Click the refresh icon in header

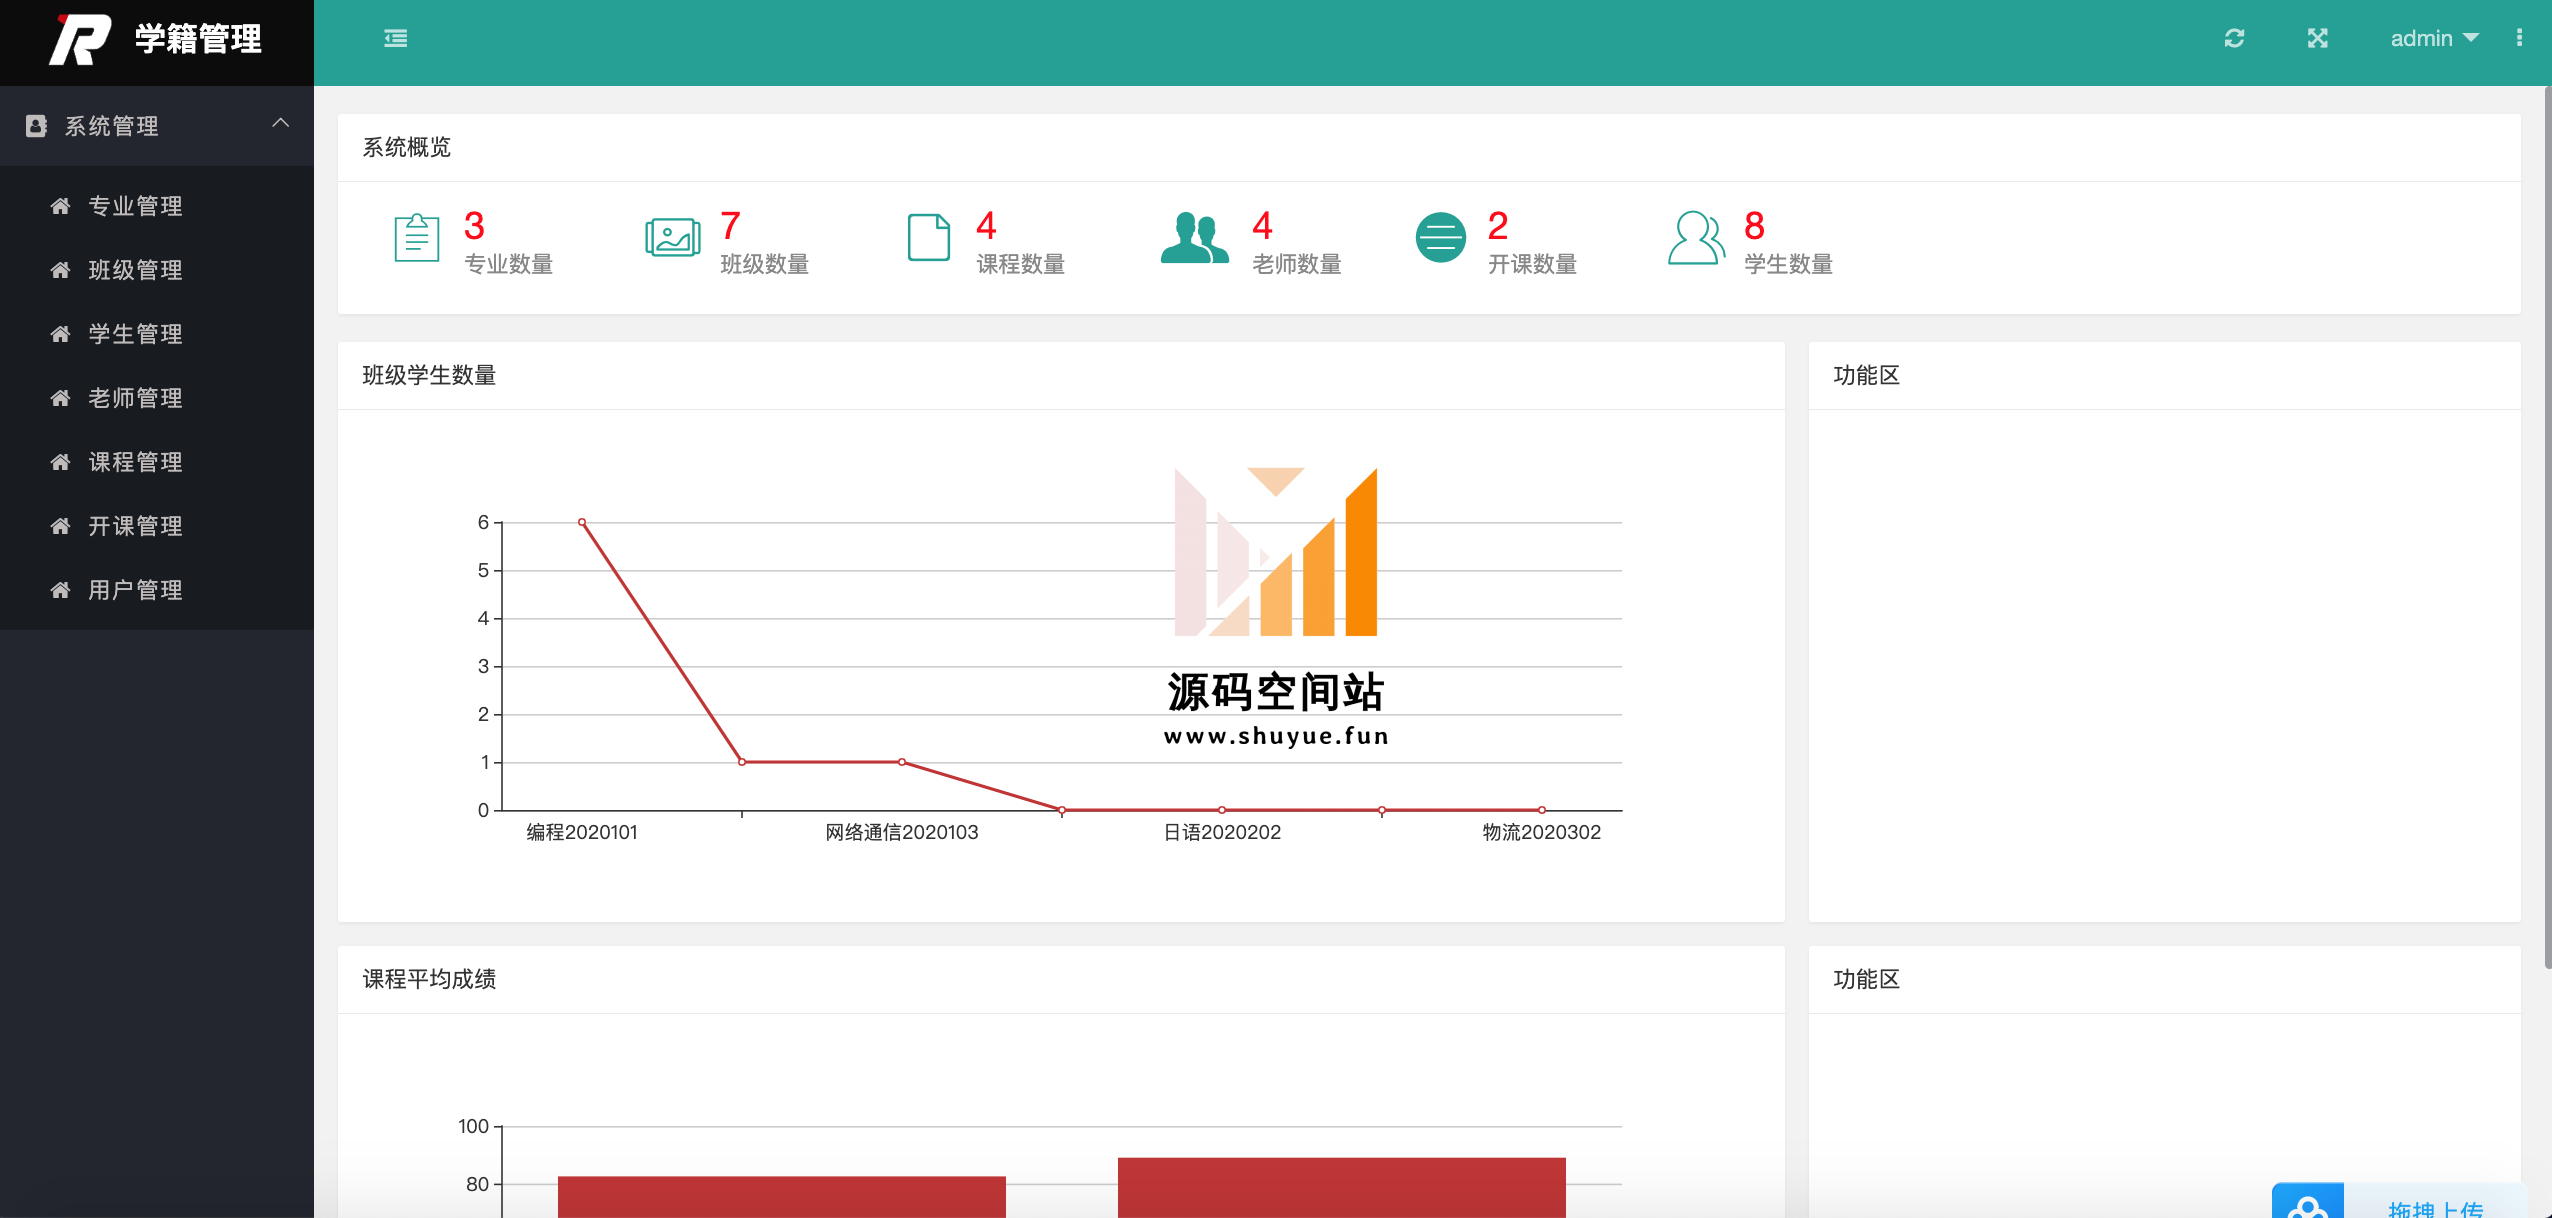click(2234, 38)
